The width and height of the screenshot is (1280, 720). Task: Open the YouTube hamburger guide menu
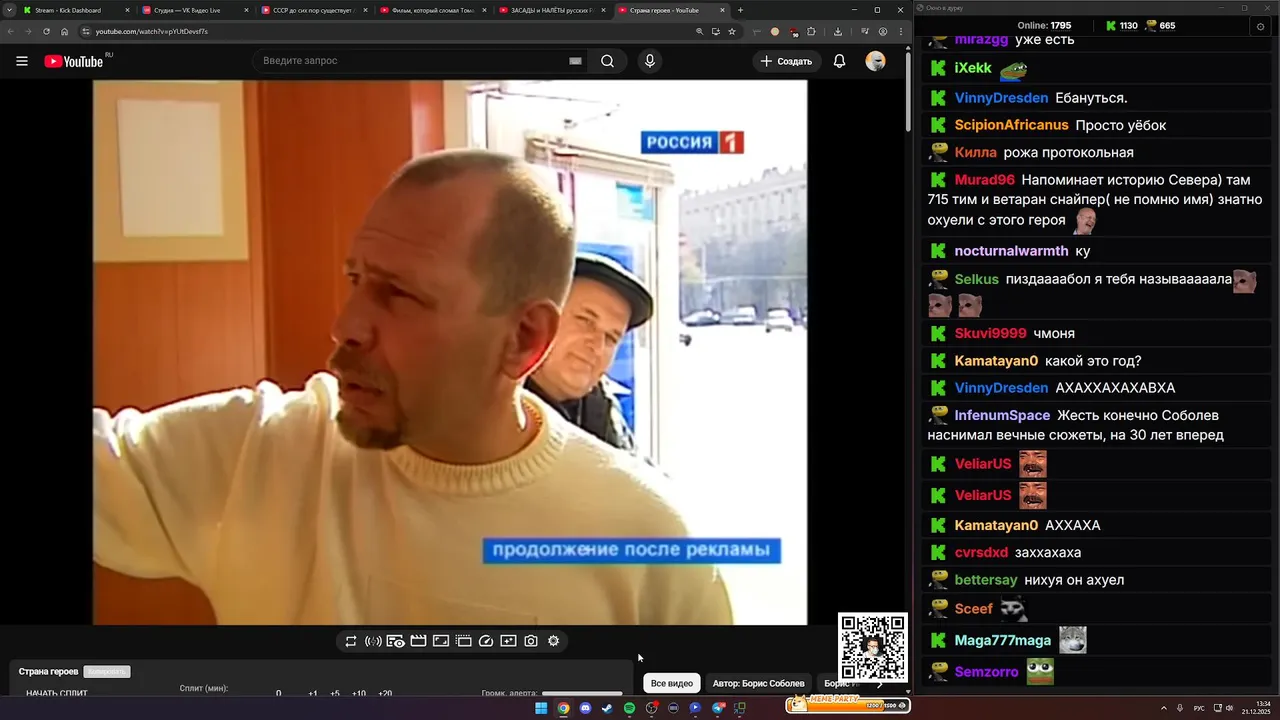[22, 61]
